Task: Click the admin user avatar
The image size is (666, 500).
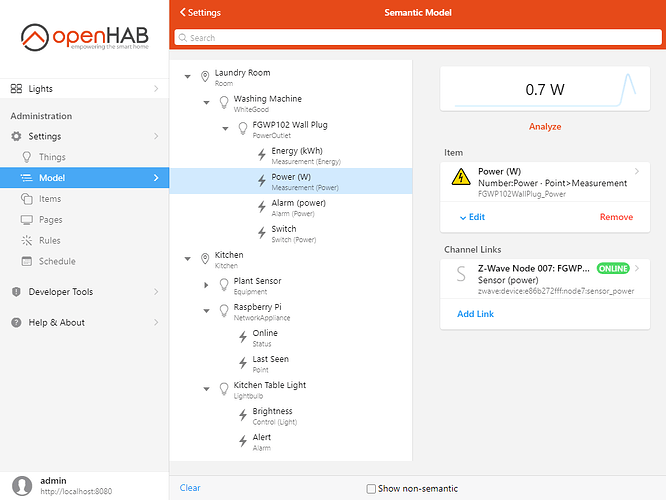Action: [x=22, y=486]
